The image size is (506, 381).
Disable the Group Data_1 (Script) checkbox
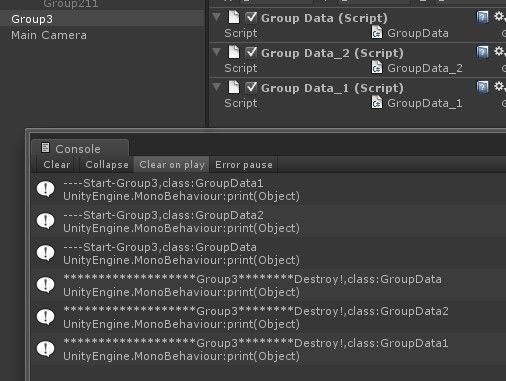pos(251,87)
